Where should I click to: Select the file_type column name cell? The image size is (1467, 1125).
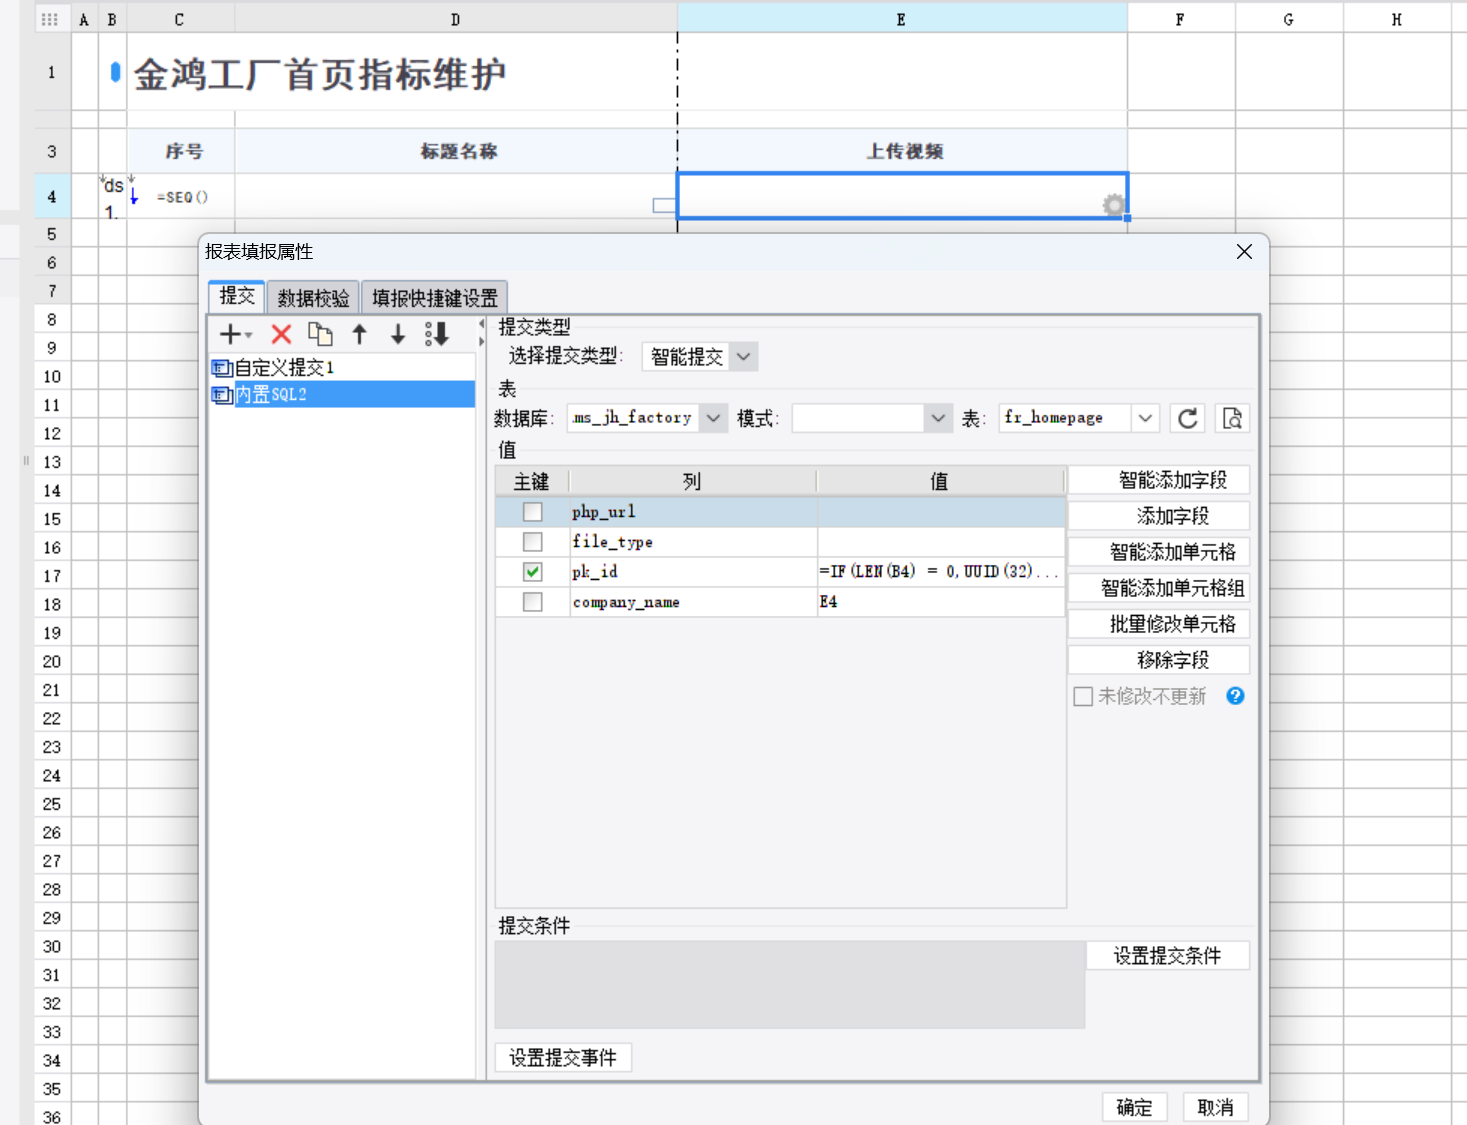pos(692,542)
